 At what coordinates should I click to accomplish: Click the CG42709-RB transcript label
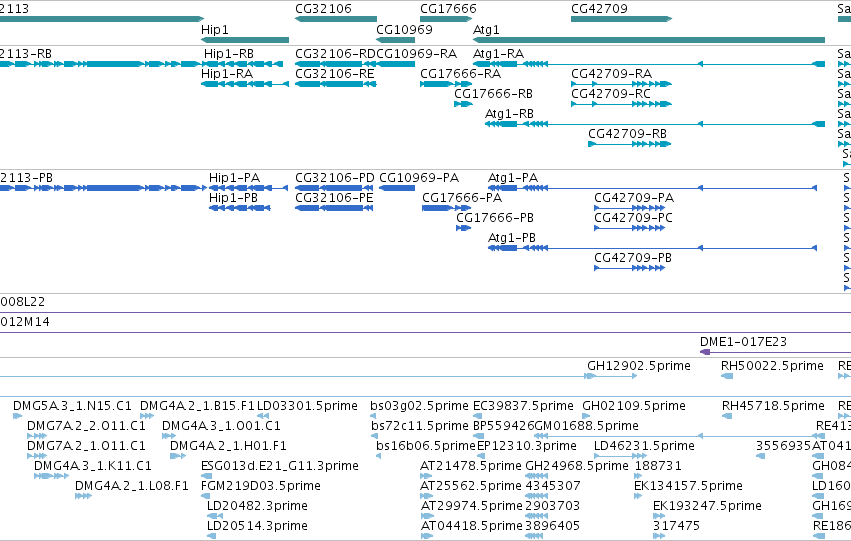coord(627,134)
